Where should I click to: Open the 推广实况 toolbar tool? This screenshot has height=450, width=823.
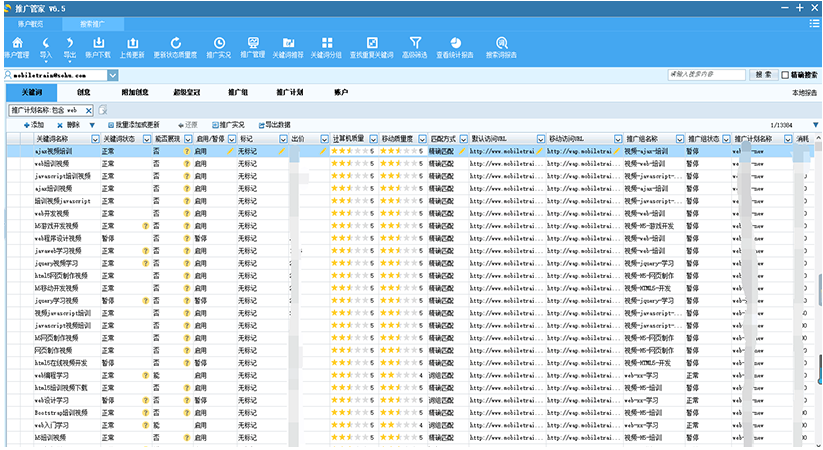click(218, 47)
